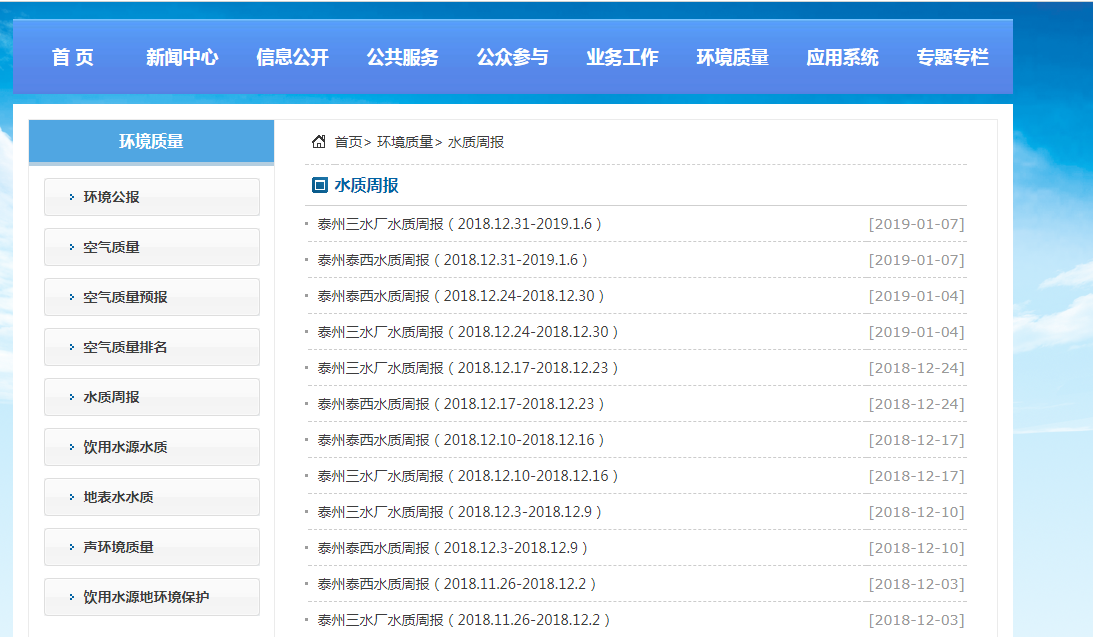Viewport: 1093px width, 637px height.
Task: Open 声环境质量 sidebar item
Action: point(151,547)
